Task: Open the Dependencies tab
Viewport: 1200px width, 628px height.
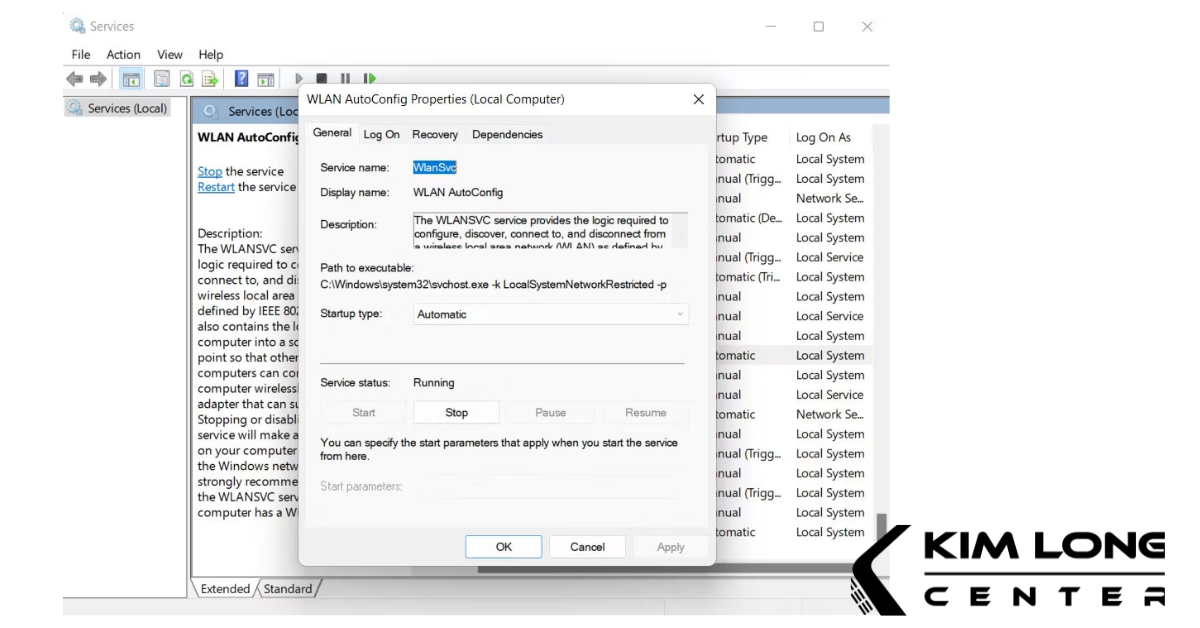Action: tap(507, 134)
